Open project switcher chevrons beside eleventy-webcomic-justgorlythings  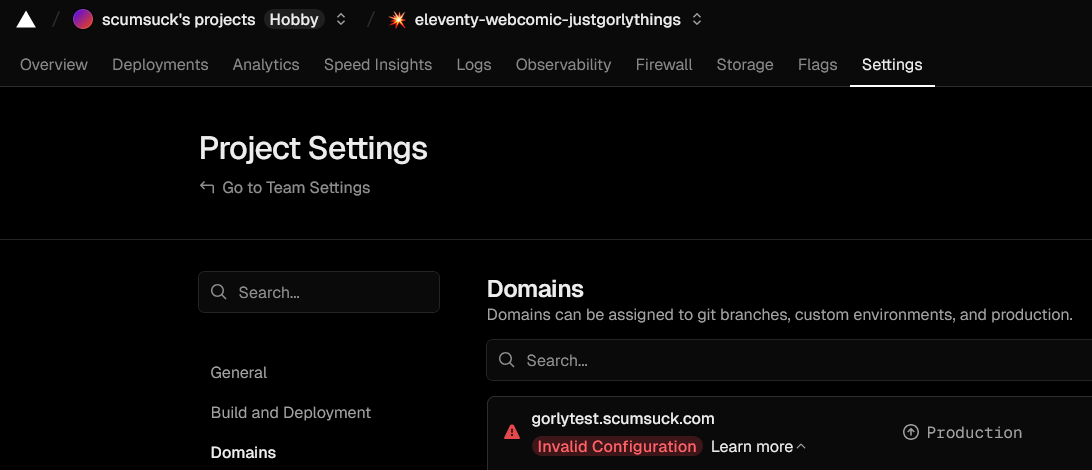tap(696, 19)
